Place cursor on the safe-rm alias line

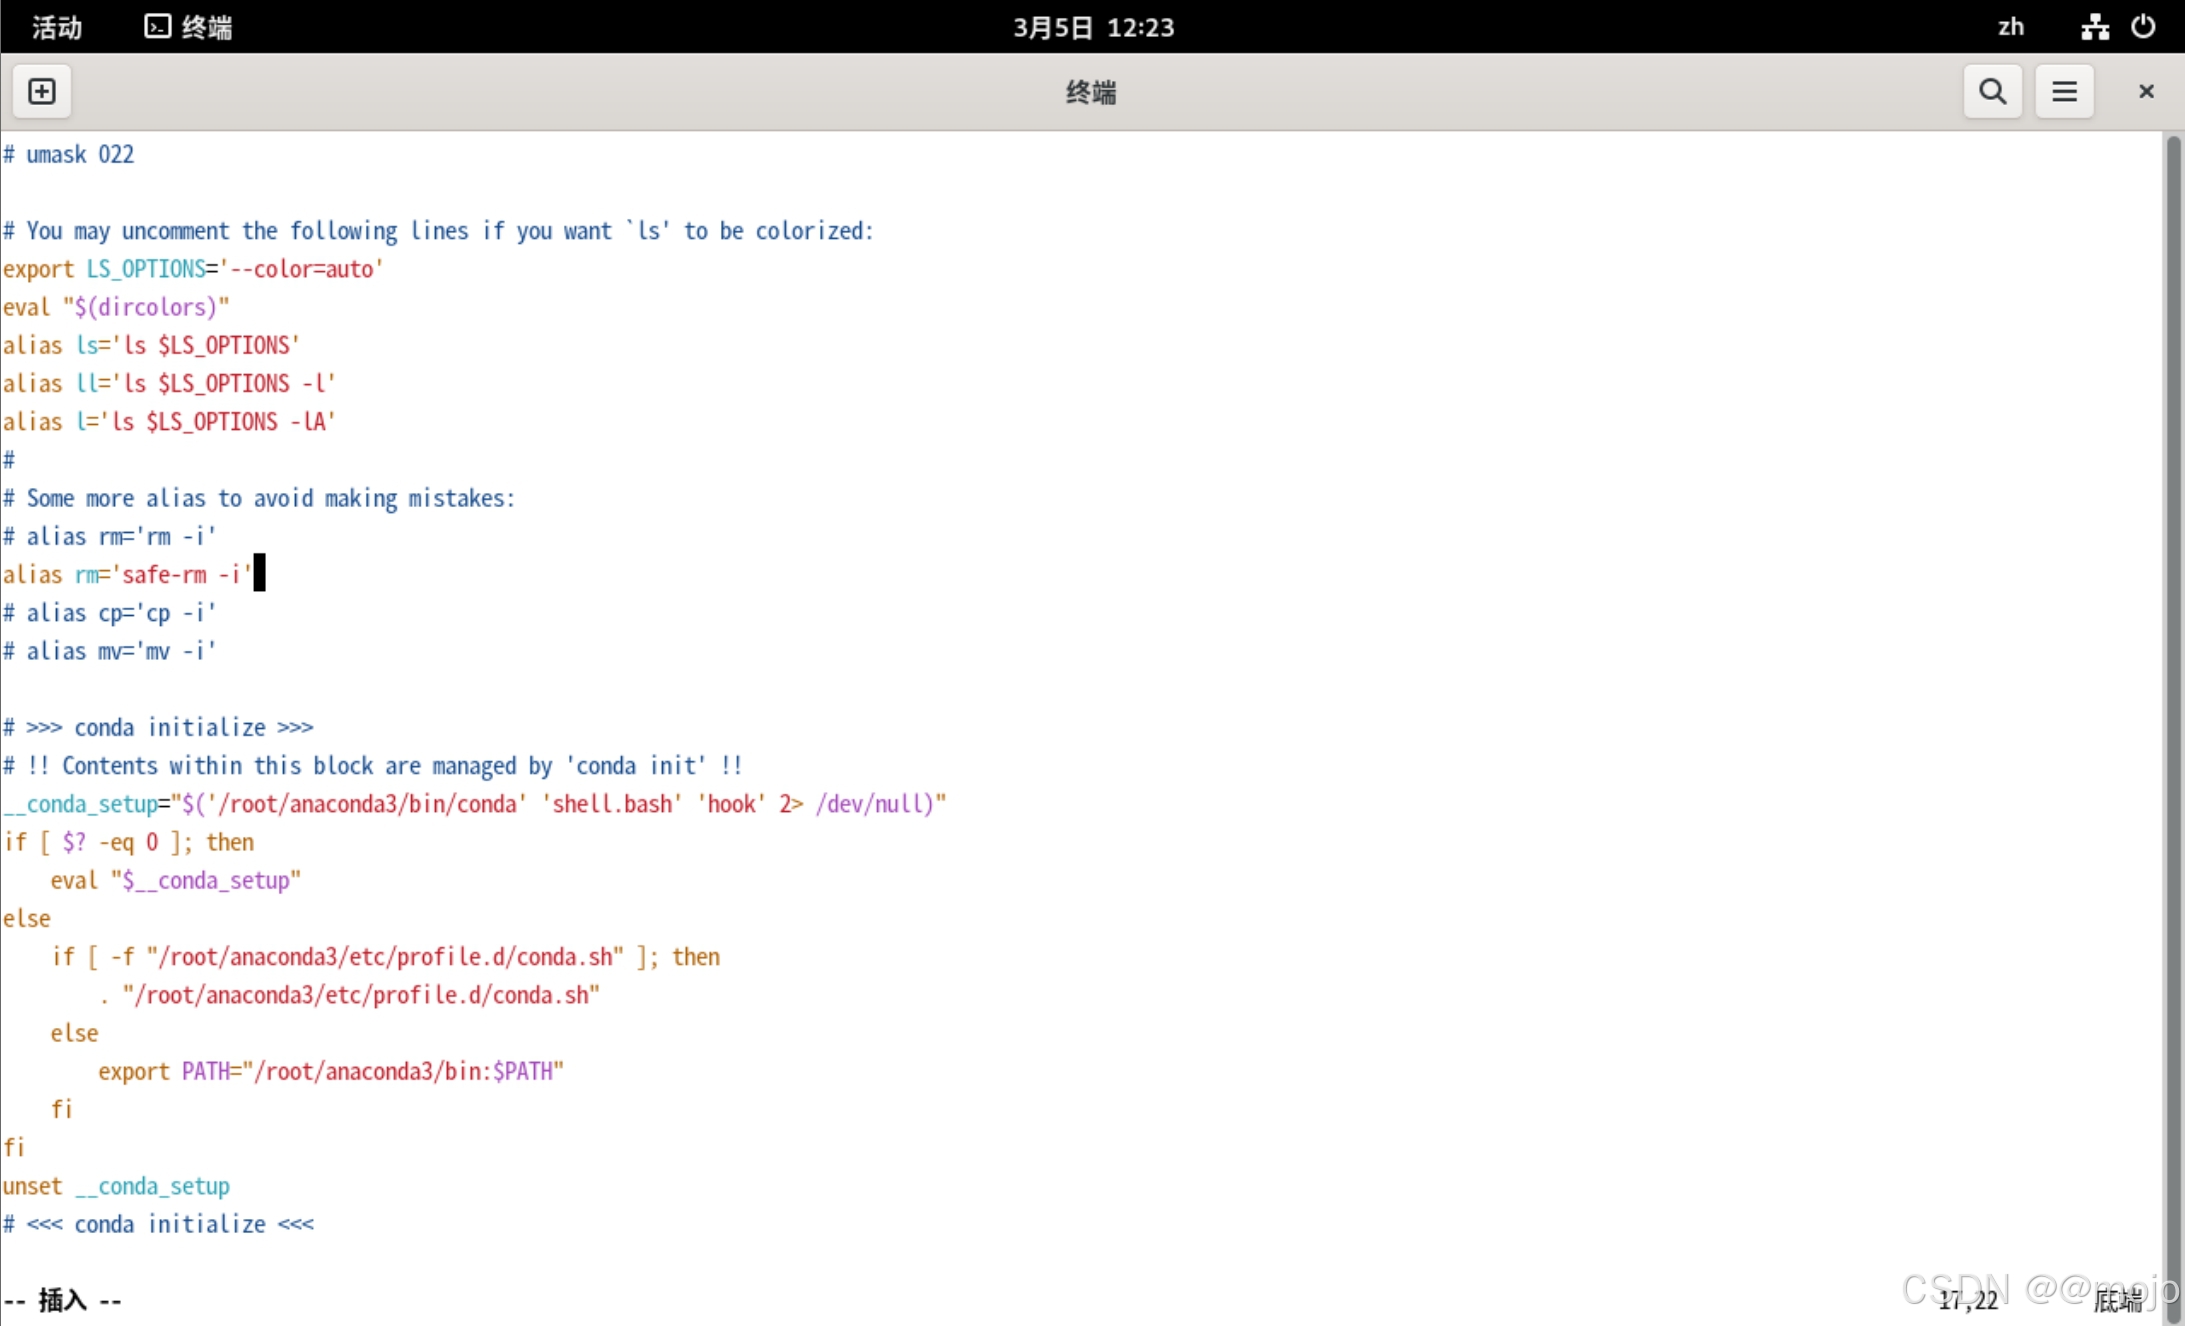[x=128, y=574]
